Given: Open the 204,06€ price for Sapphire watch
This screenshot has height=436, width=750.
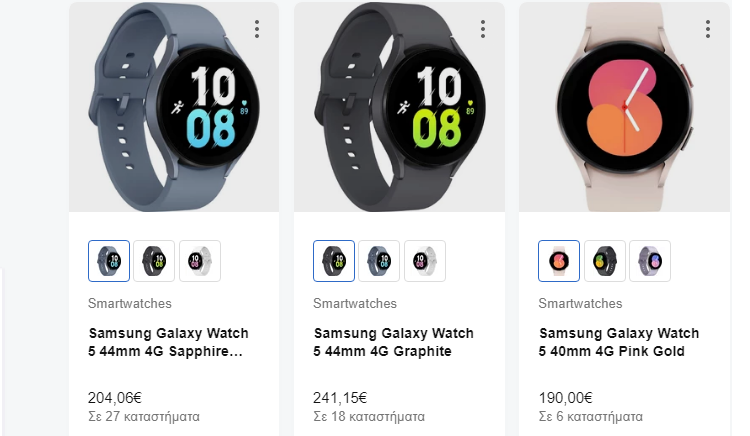Looking at the screenshot, I should click(x=115, y=398).
